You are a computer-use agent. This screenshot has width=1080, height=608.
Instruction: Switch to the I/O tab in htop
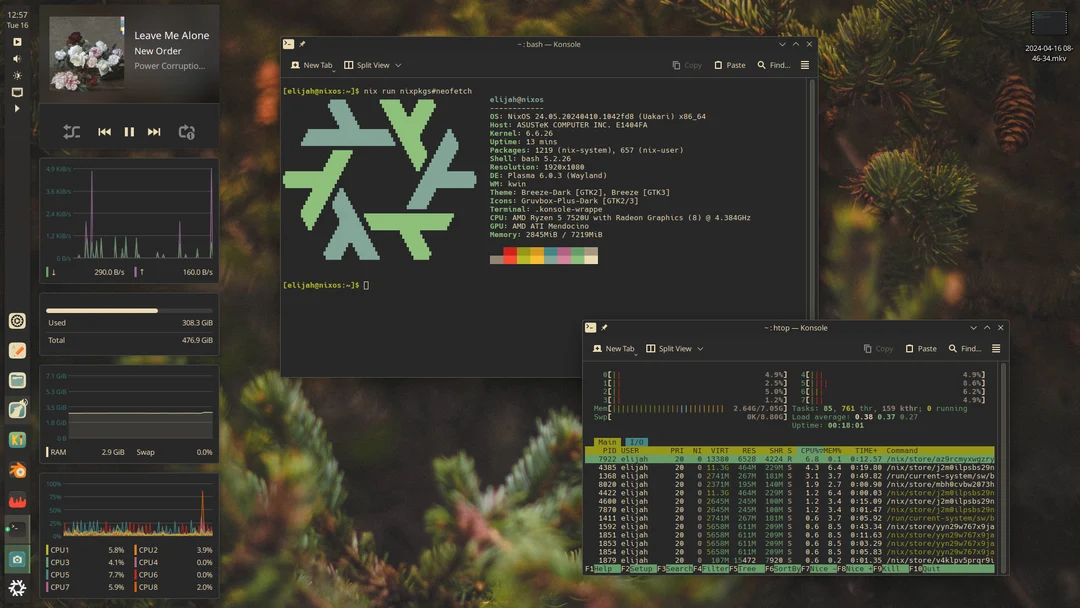(x=637, y=440)
